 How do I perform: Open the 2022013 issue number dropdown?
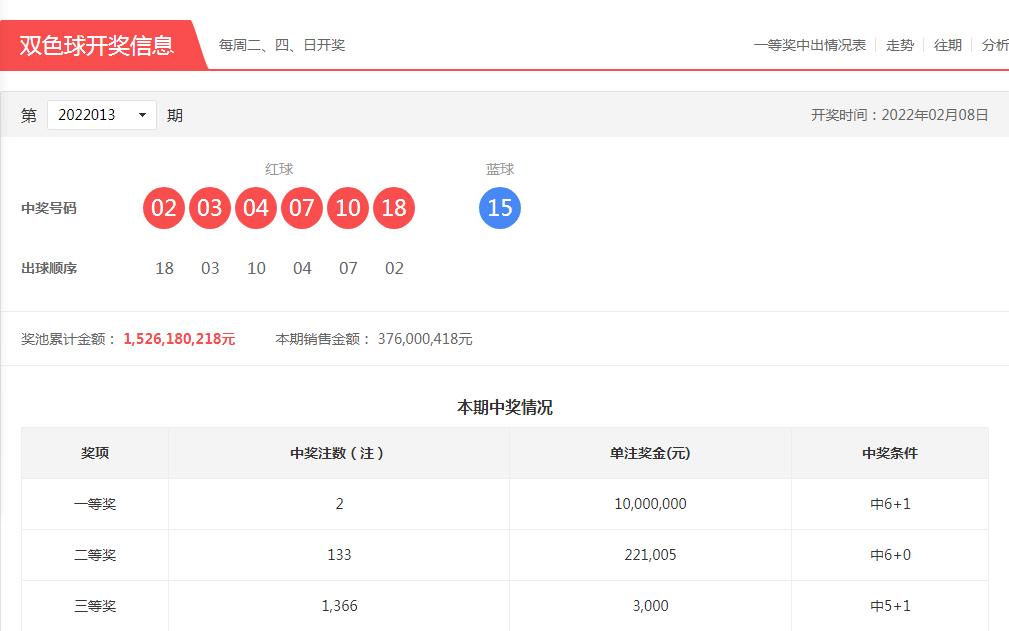coord(102,115)
